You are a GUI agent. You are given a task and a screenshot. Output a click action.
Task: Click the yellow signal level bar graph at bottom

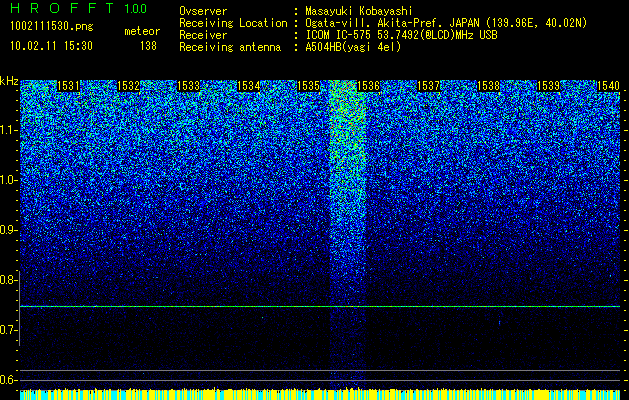pyautogui.click(x=320, y=394)
